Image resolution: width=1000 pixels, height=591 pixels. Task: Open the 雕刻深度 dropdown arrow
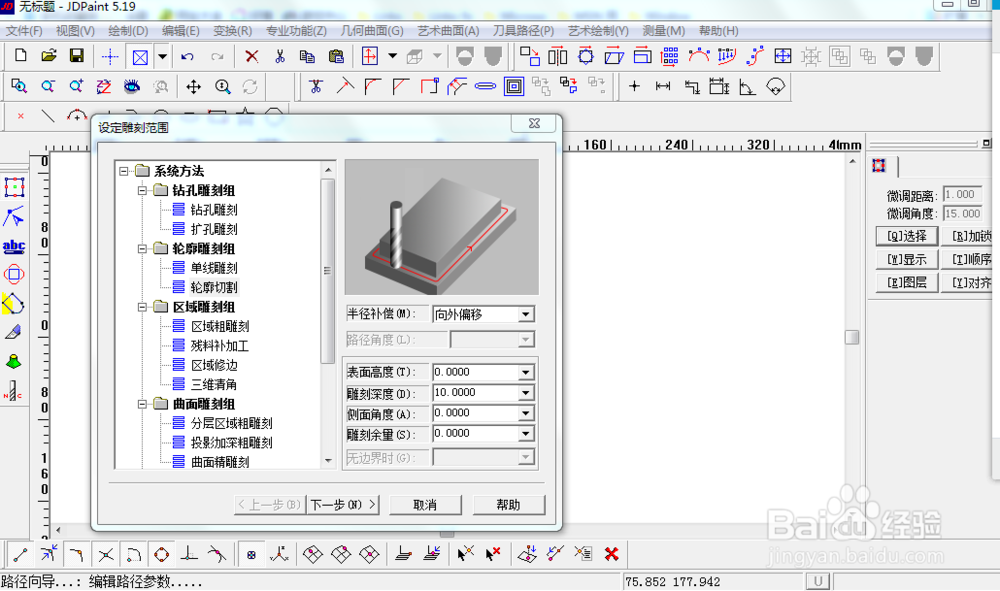[x=526, y=393]
